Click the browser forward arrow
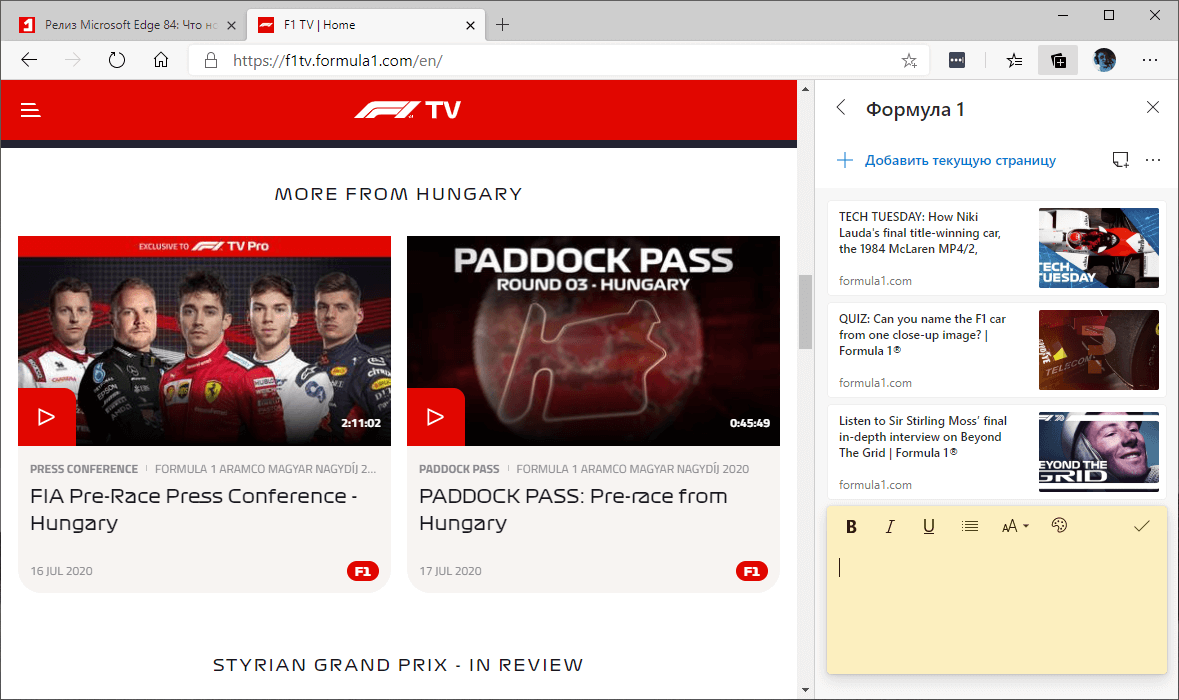This screenshot has width=1179, height=700. tap(72, 60)
